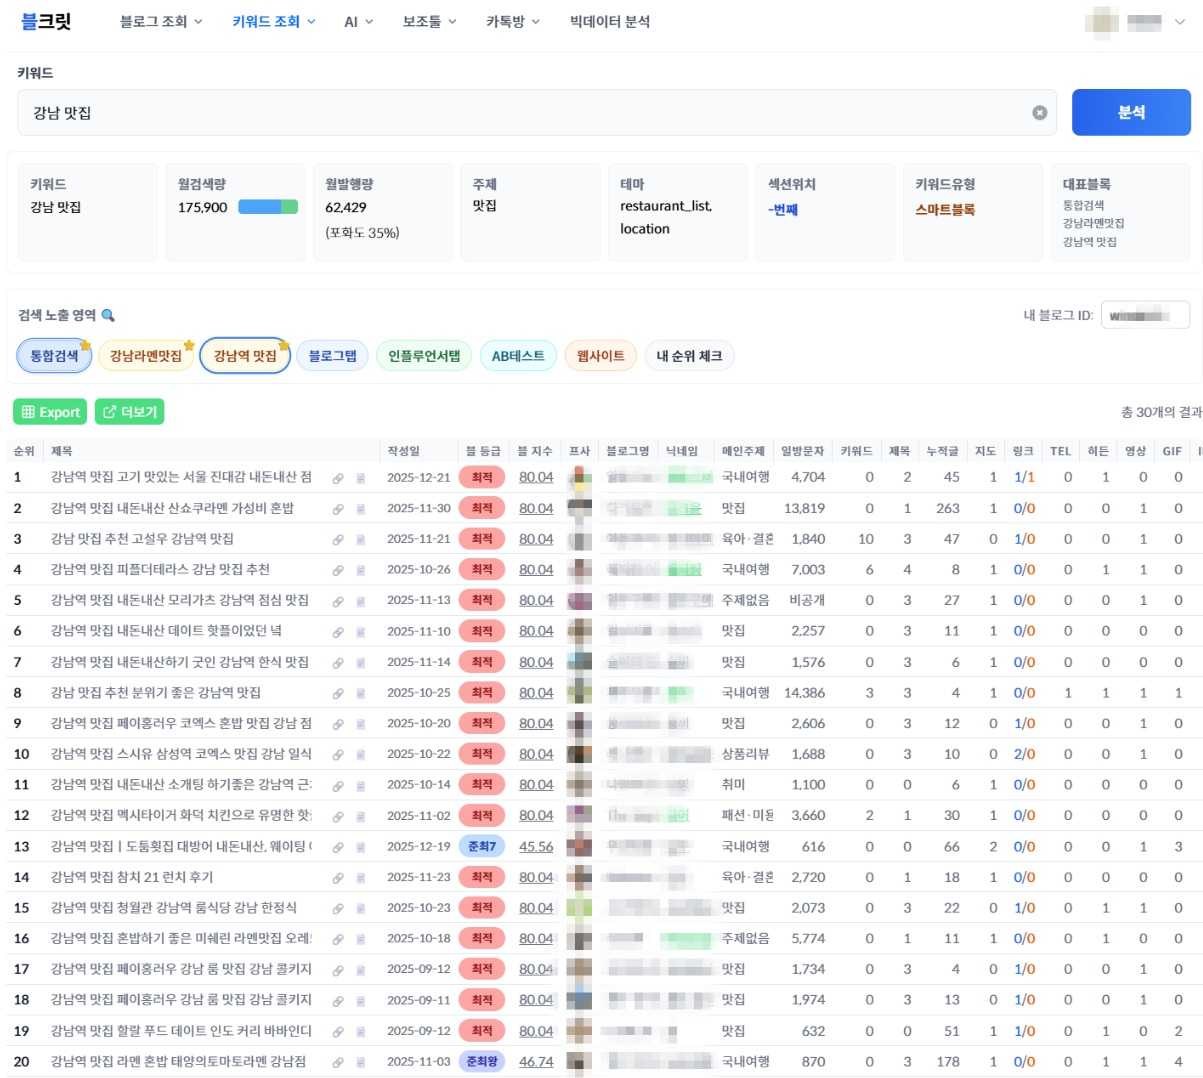
Task: Click the 13,819 visitor count in rank 2
Action: coord(805,508)
